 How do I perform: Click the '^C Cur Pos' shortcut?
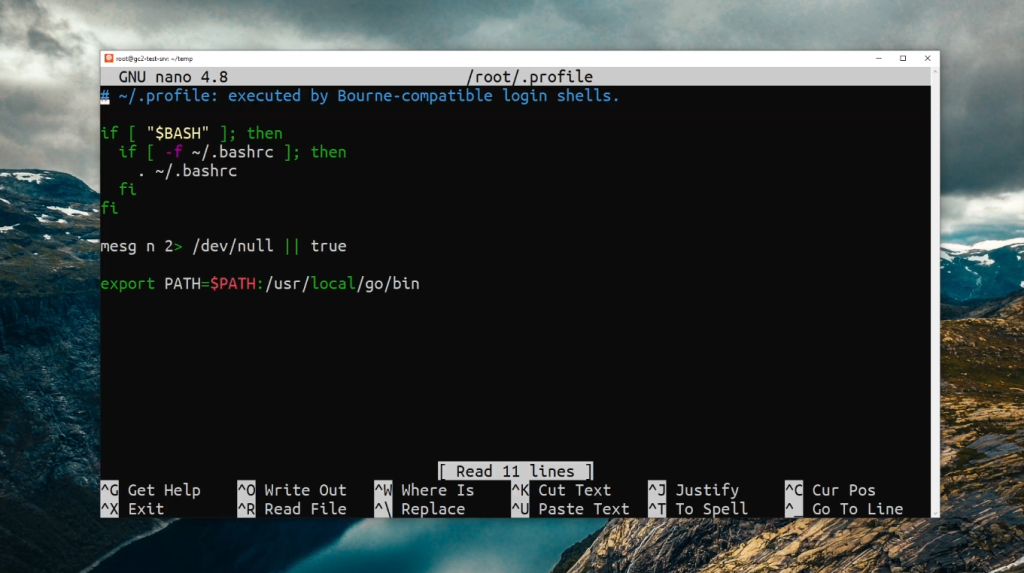830,490
